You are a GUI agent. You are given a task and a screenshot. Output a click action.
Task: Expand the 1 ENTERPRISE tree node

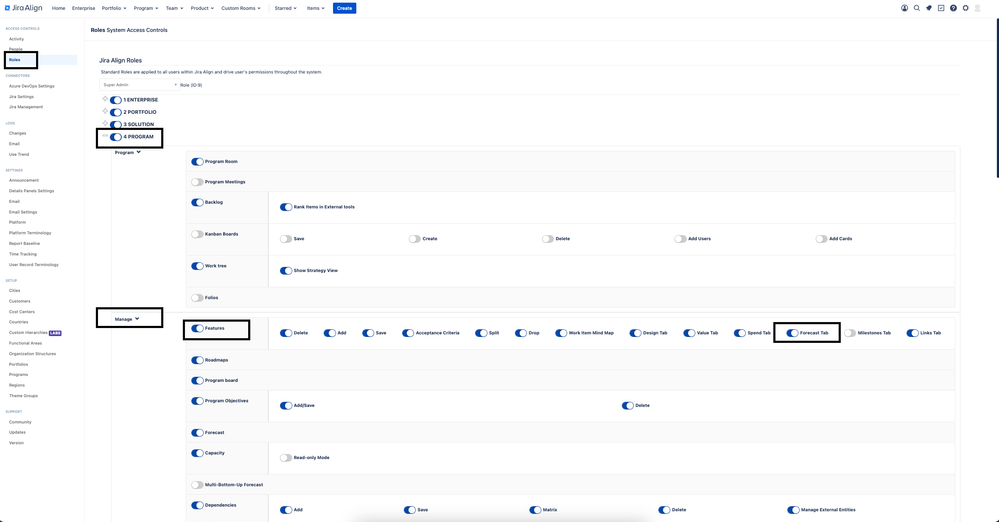105,99
